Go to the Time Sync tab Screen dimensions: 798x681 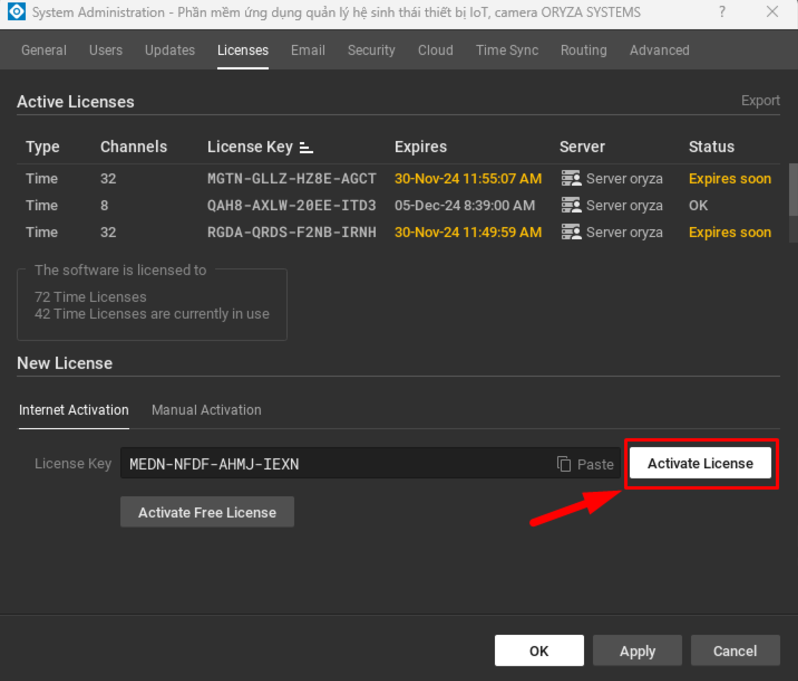[x=507, y=50]
